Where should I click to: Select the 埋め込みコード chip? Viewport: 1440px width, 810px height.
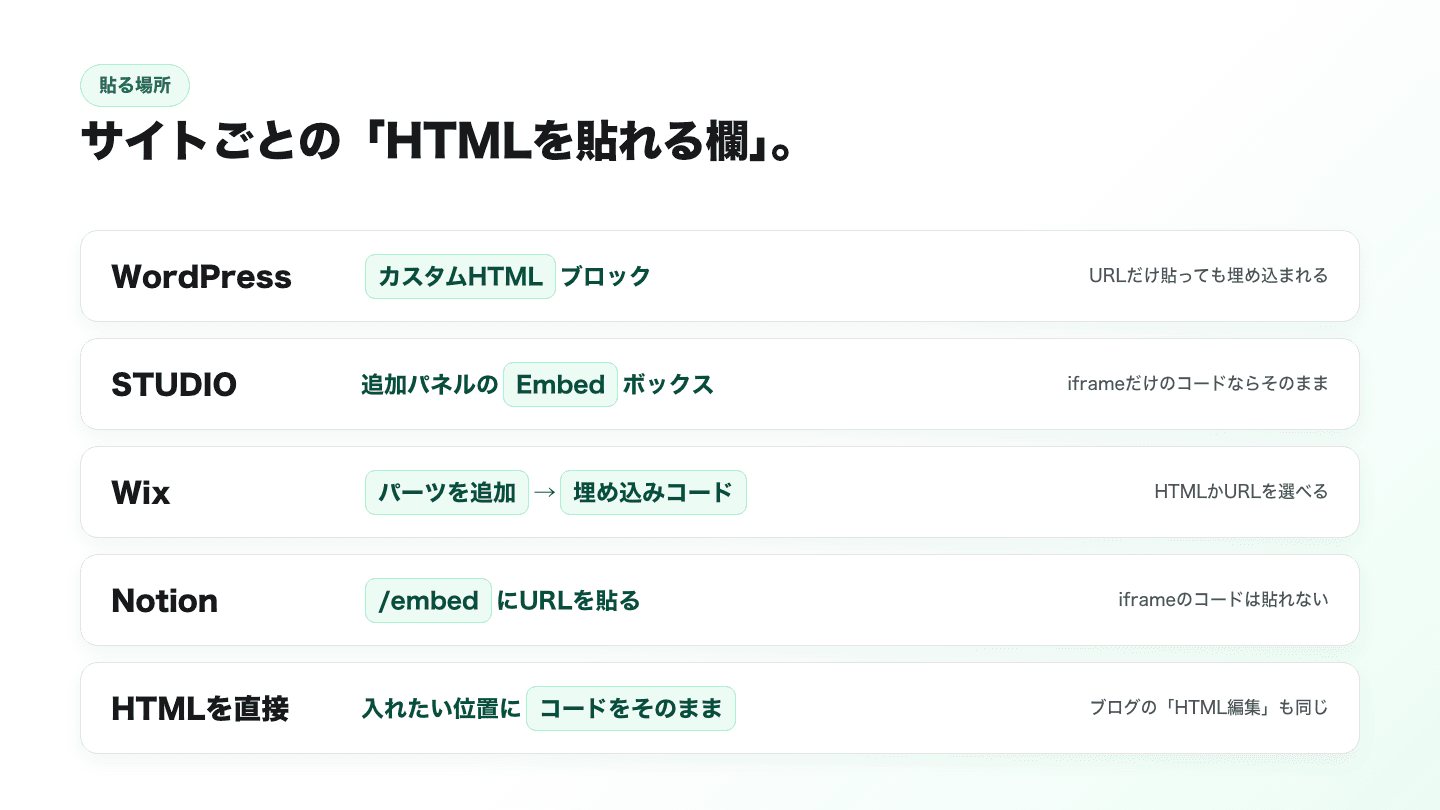[653, 492]
